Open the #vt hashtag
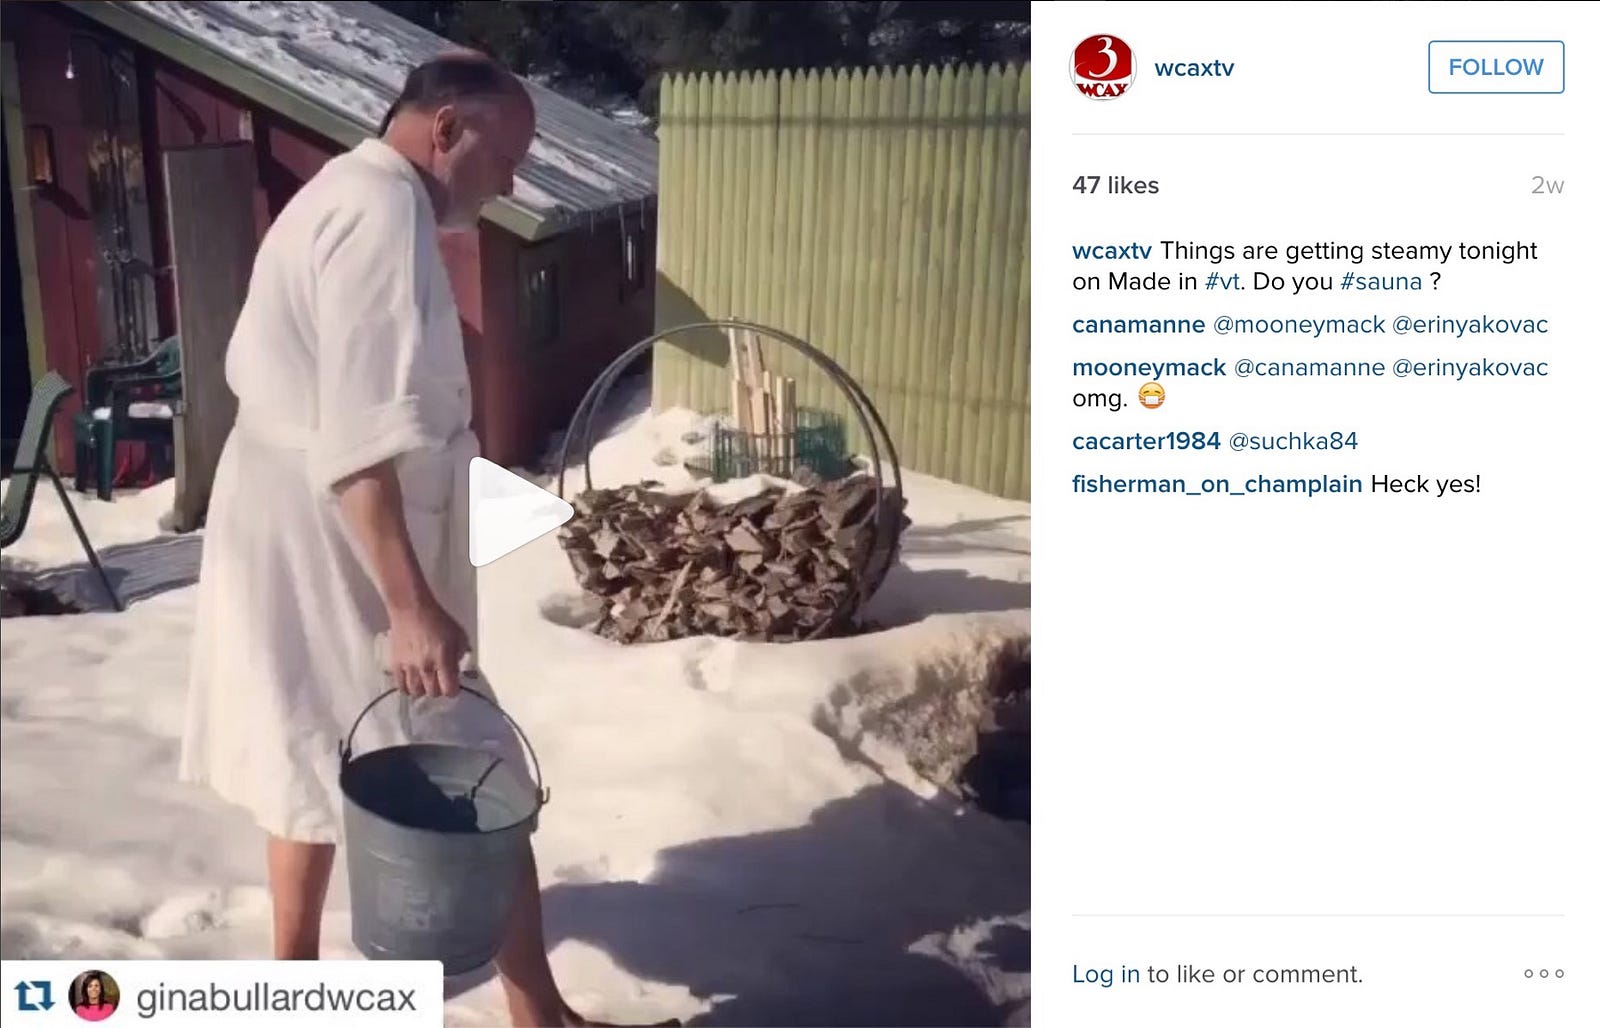The width and height of the screenshot is (1600, 1028). tap(1223, 281)
